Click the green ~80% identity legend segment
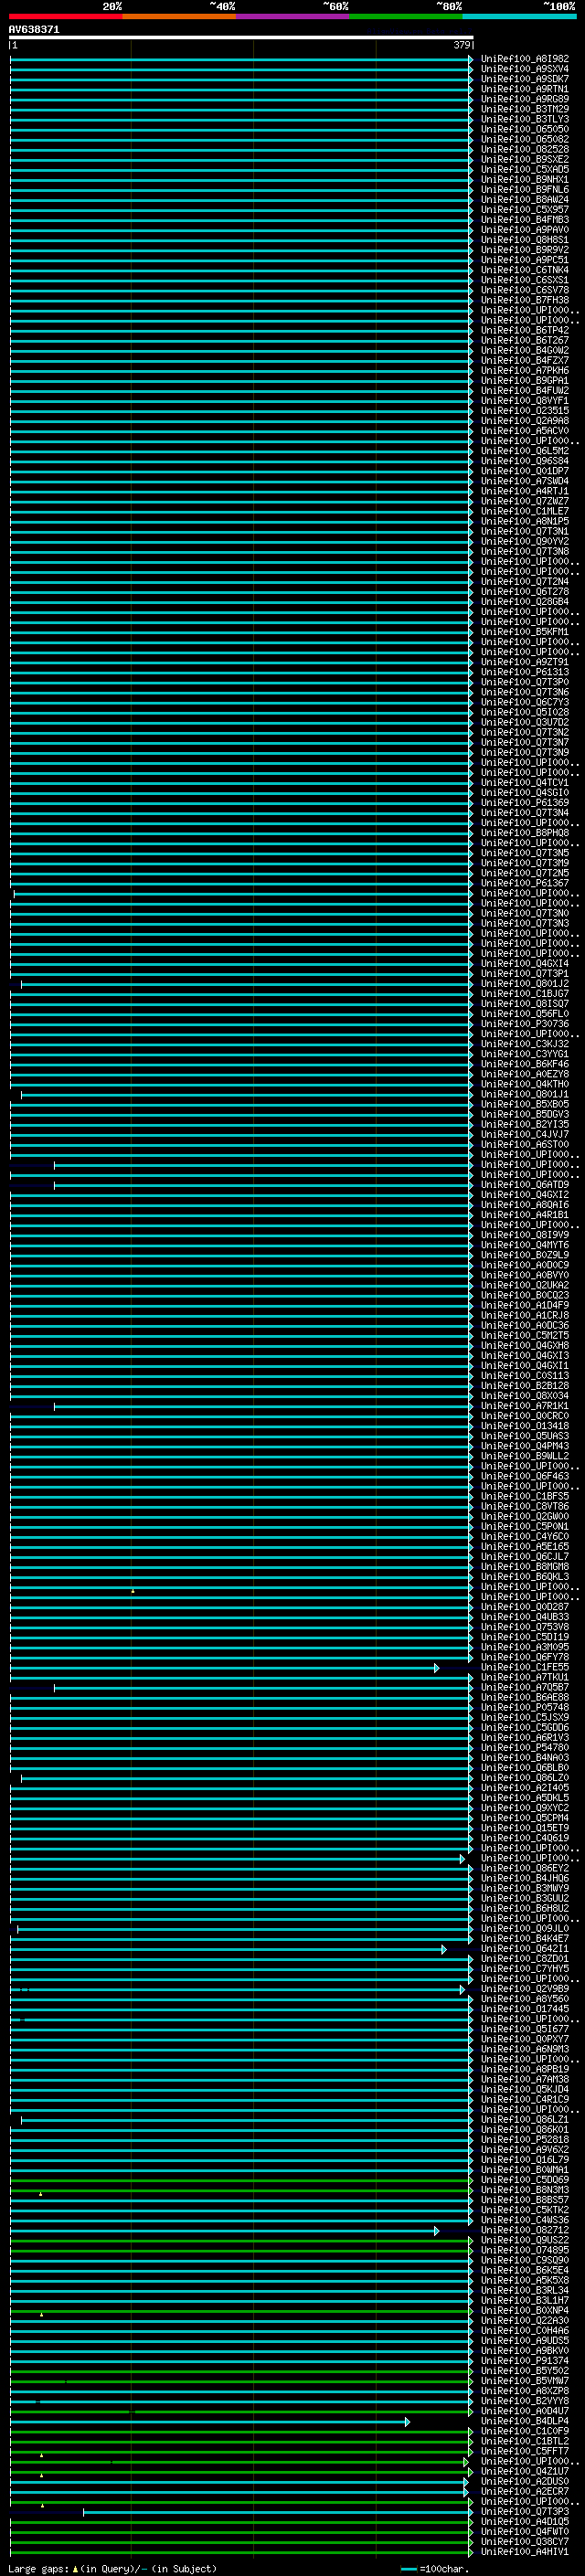Image resolution: width=585 pixels, height=2576 pixels. coord(406,16)
